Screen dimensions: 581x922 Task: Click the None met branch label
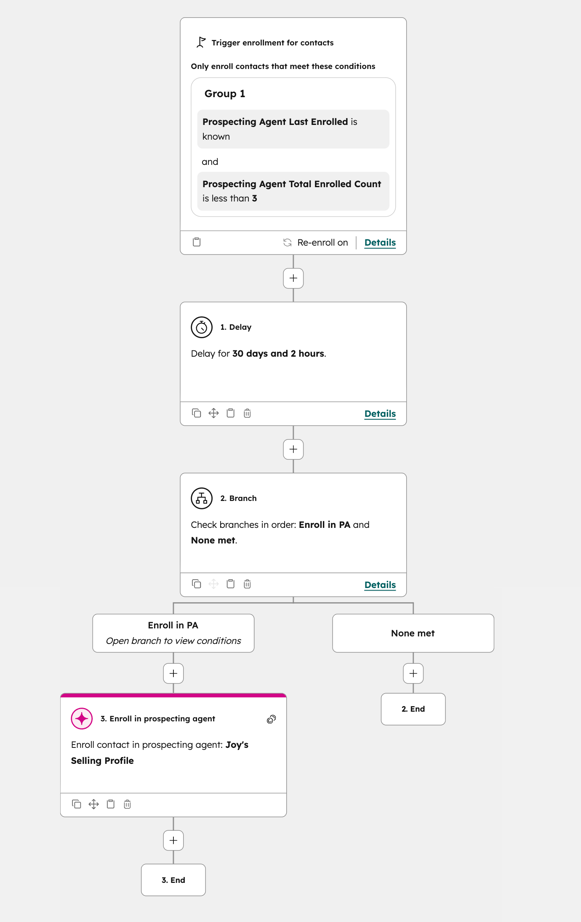pyautogui.click(x=413, y=633)
